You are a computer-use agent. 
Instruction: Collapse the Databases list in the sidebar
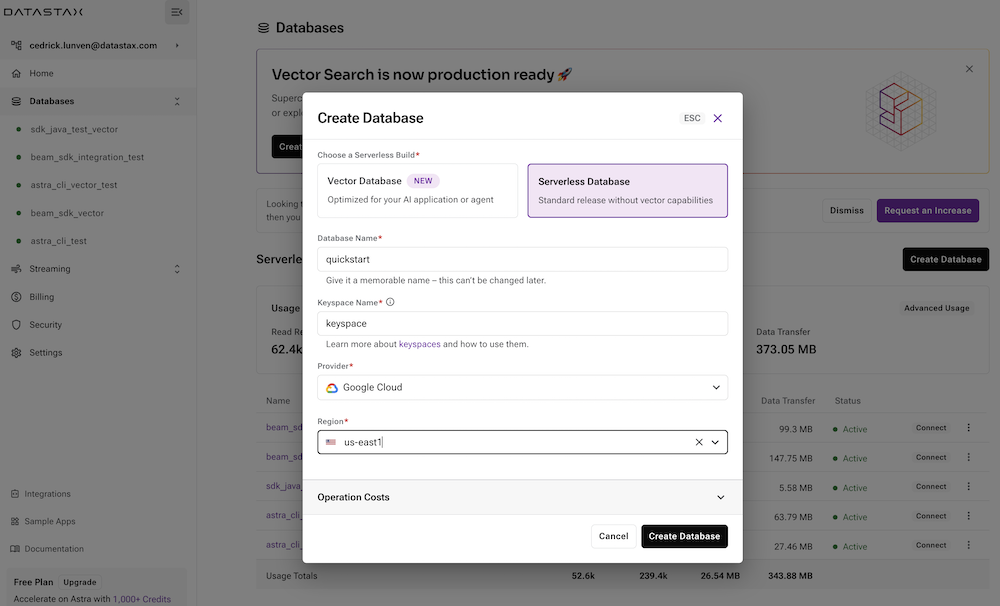tap(177, 101)
